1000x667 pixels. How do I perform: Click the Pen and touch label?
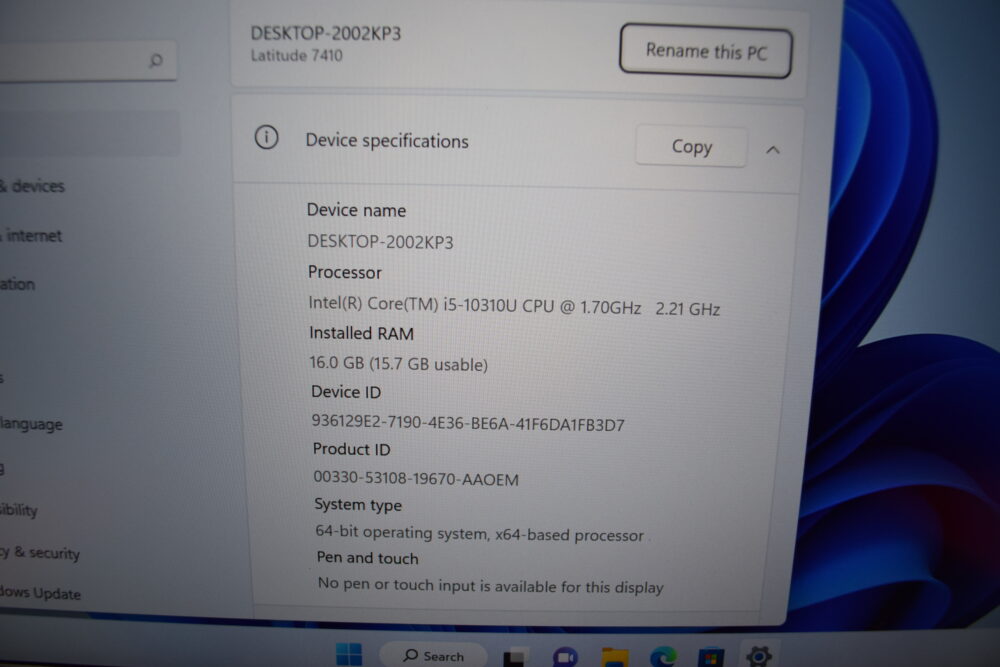click(367, 558)
